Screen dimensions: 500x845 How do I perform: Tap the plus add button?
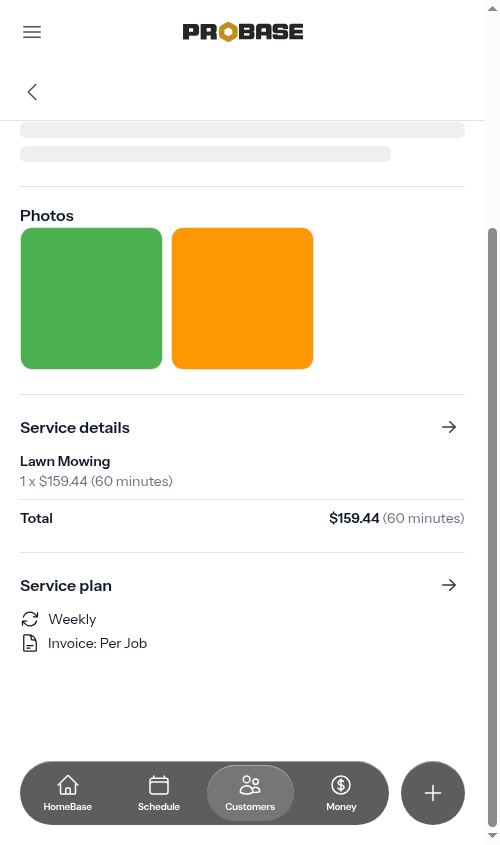(433, 793)
